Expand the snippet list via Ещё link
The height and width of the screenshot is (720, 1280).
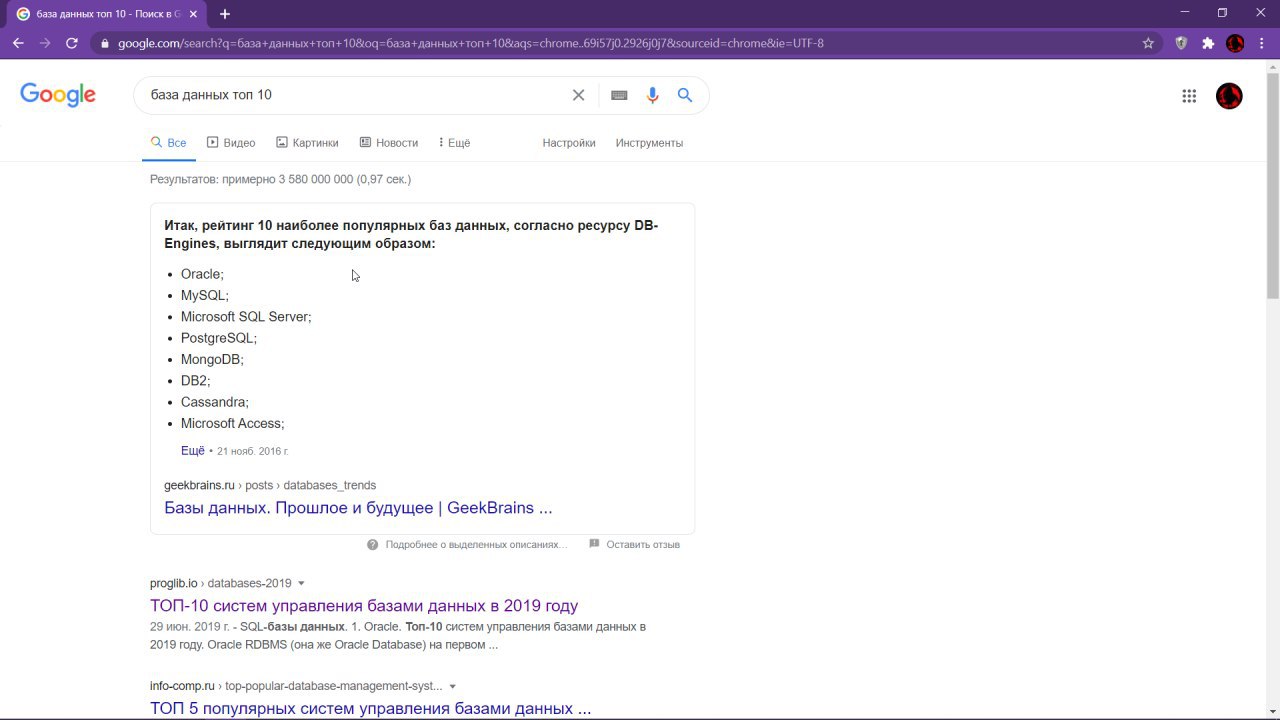click(x=192, y=451)
